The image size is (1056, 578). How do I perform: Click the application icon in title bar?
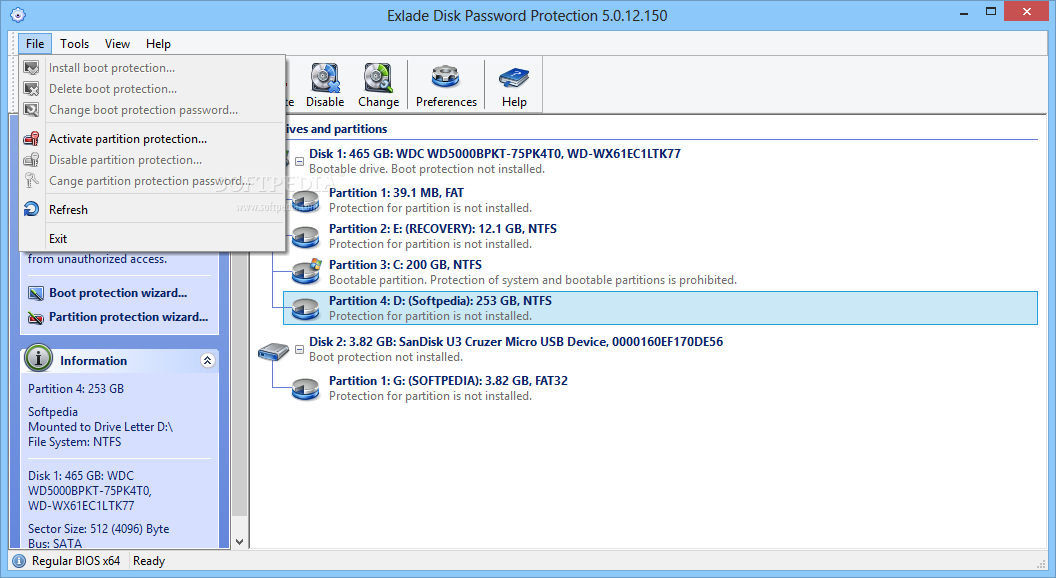click(18, 15)
